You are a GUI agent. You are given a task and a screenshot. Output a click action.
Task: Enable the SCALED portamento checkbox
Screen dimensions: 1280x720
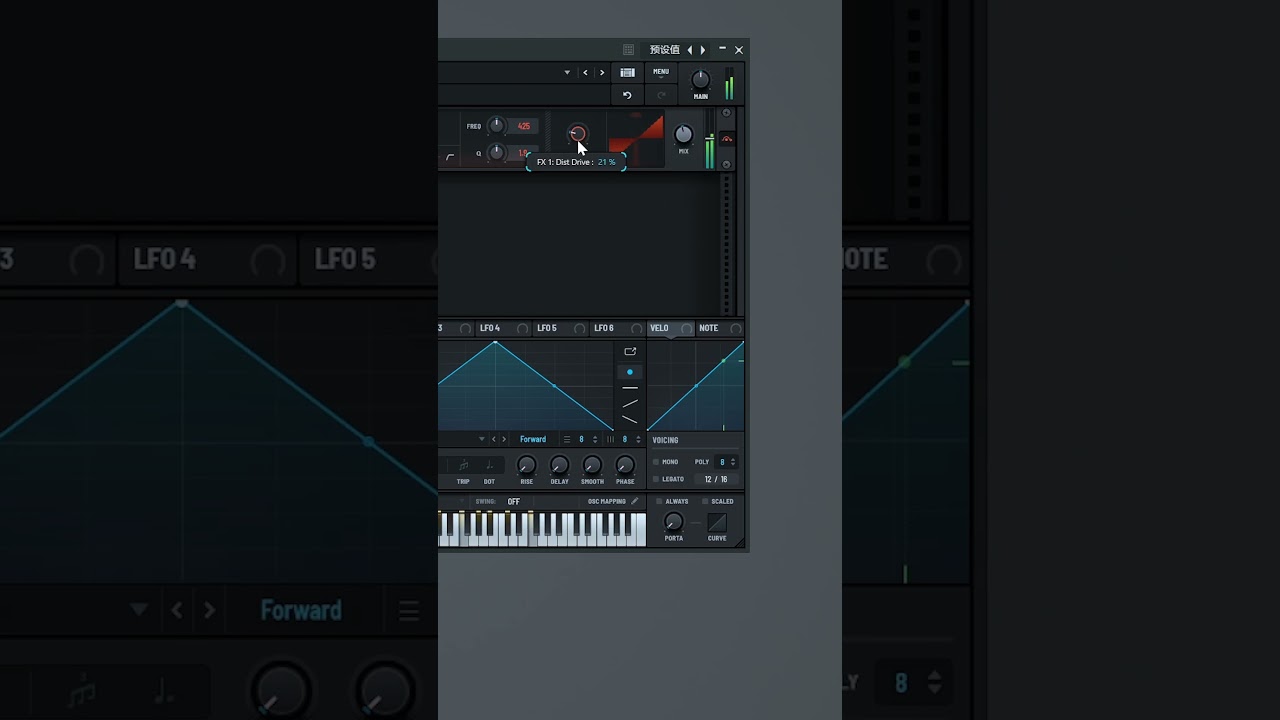[705, 501]
